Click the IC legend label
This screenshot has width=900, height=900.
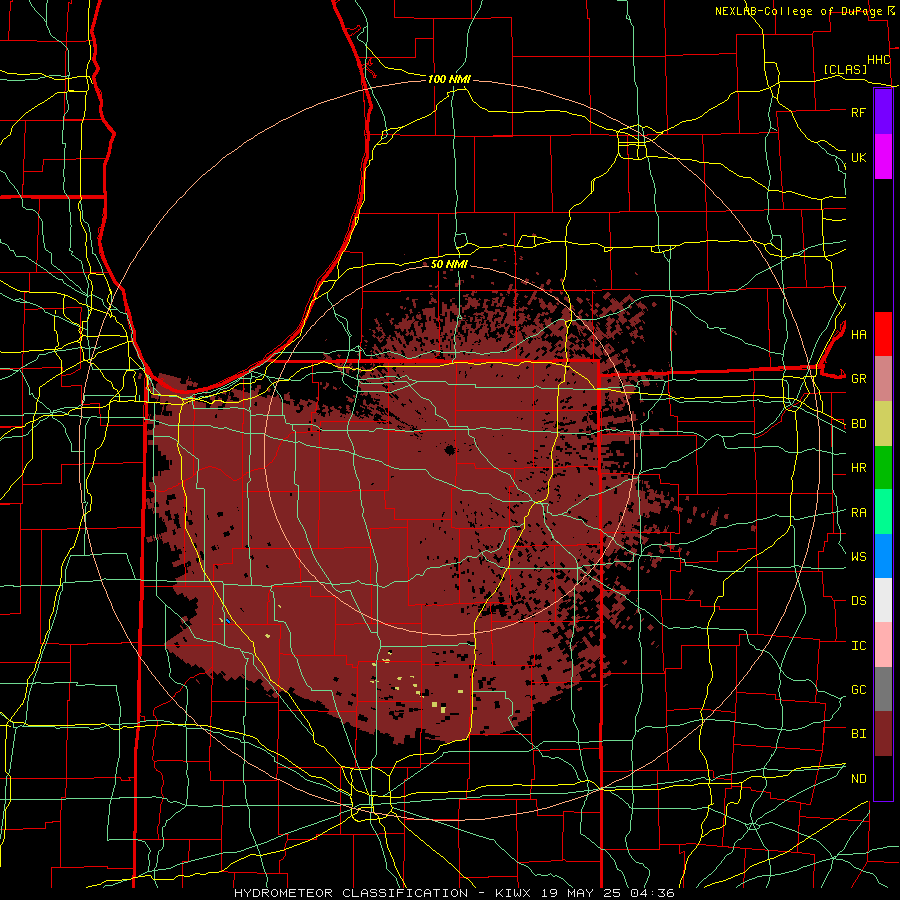click(x=859, y=646)
